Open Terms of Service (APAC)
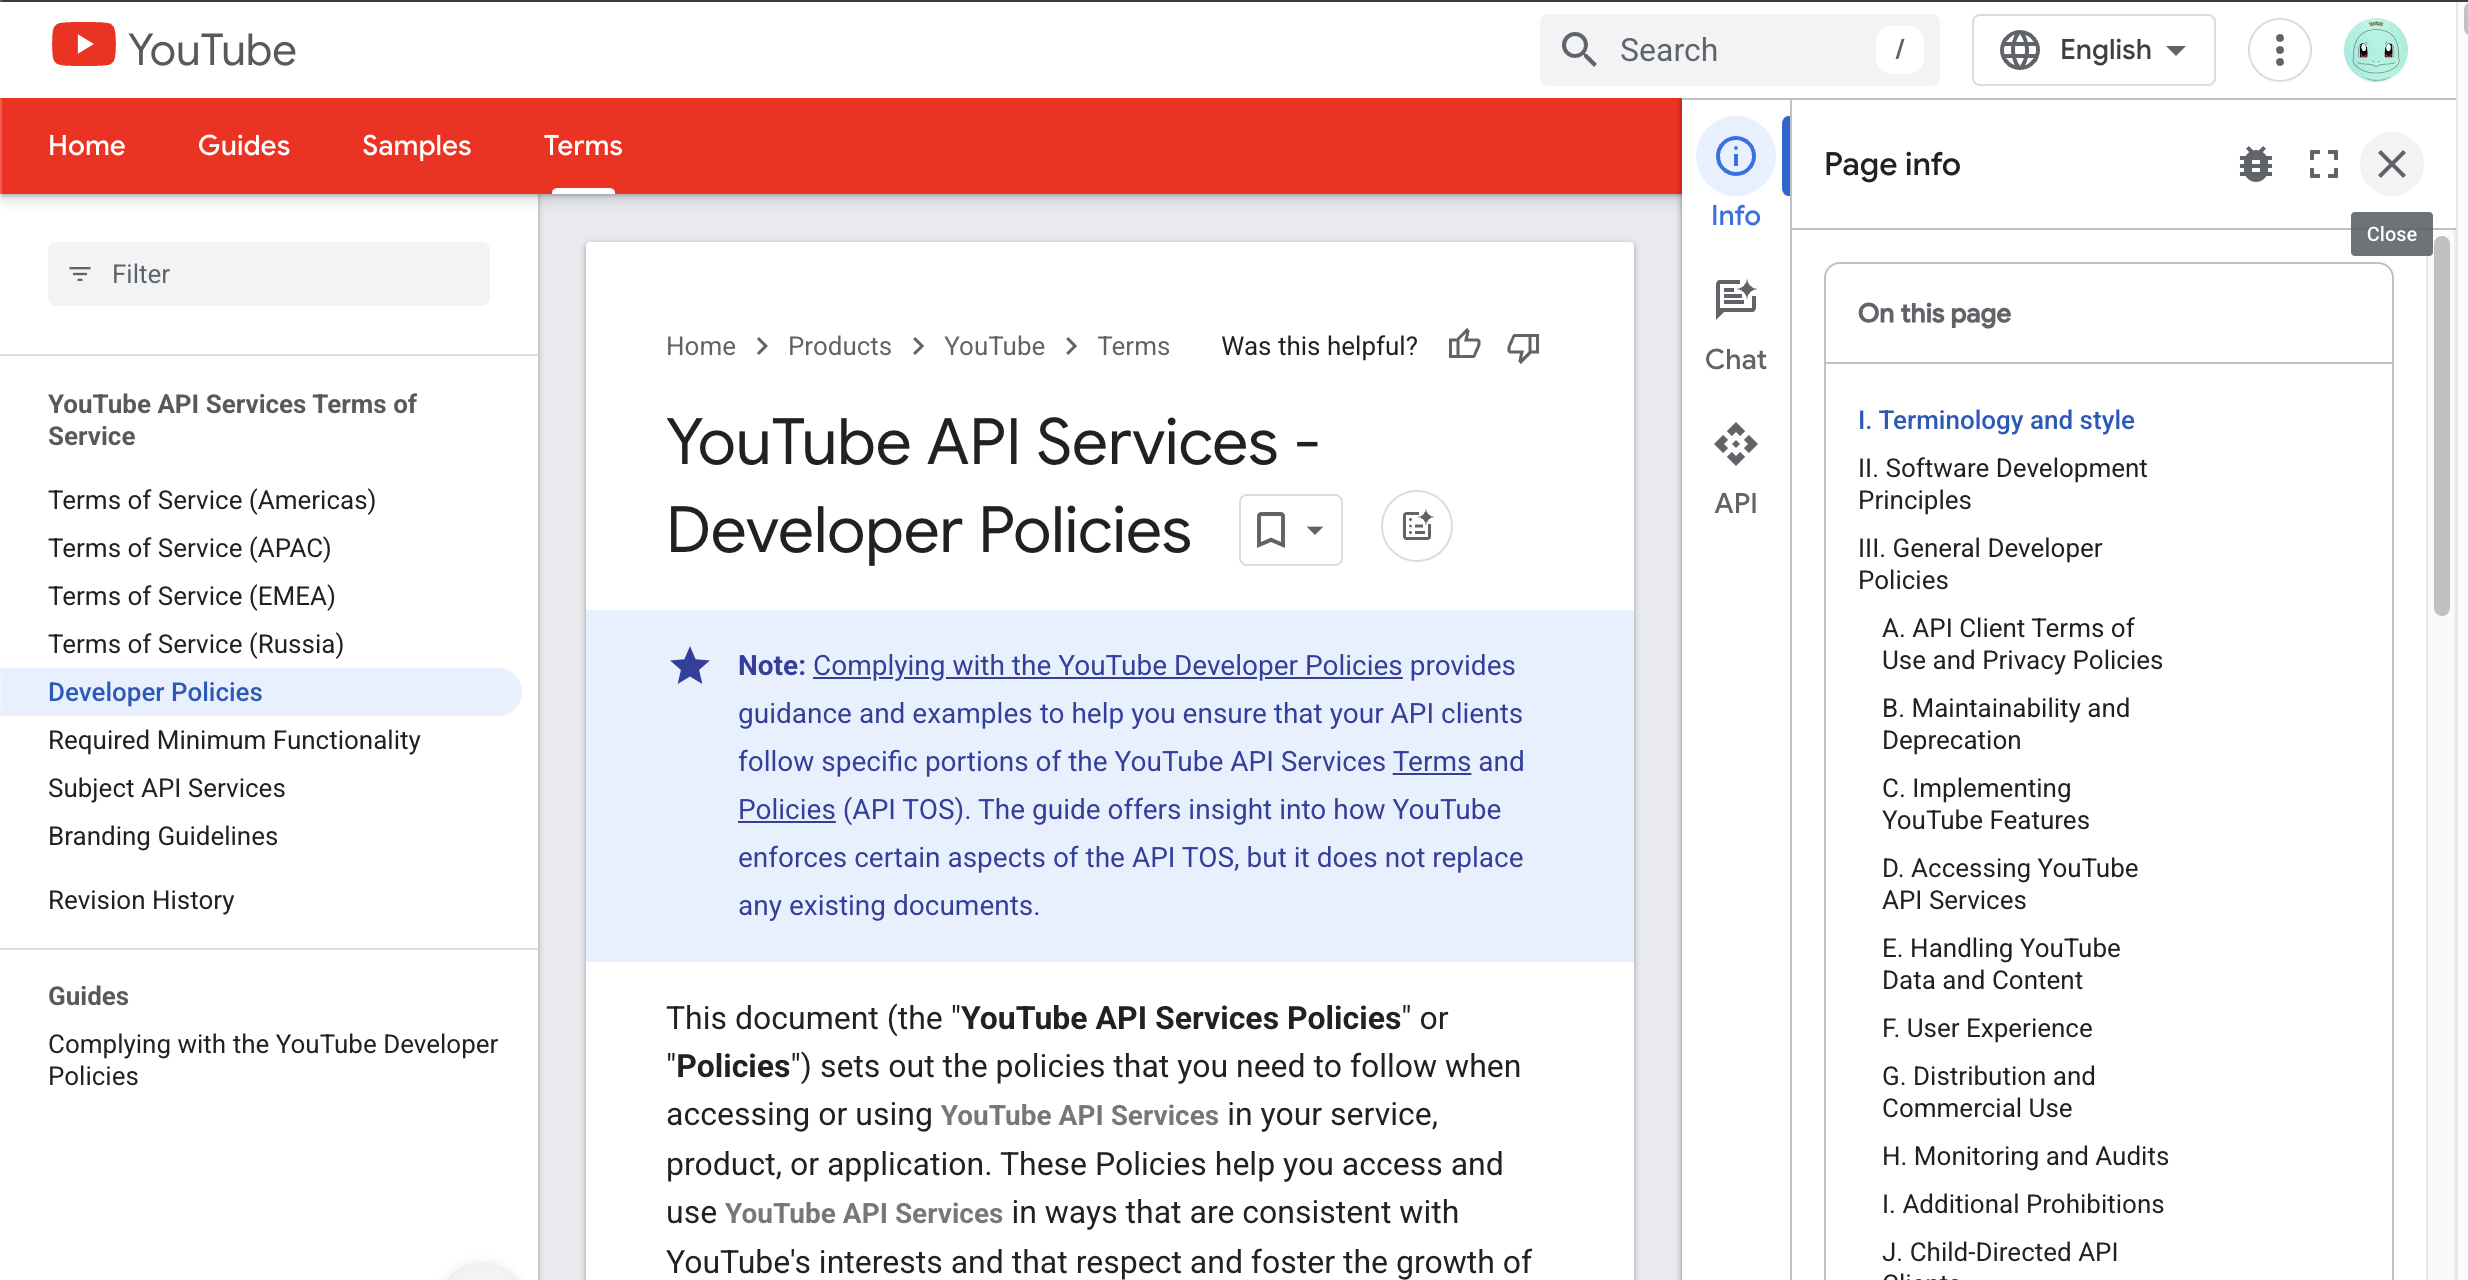This screenshot has height=1280, width=2468. click(x=190, y=548)
